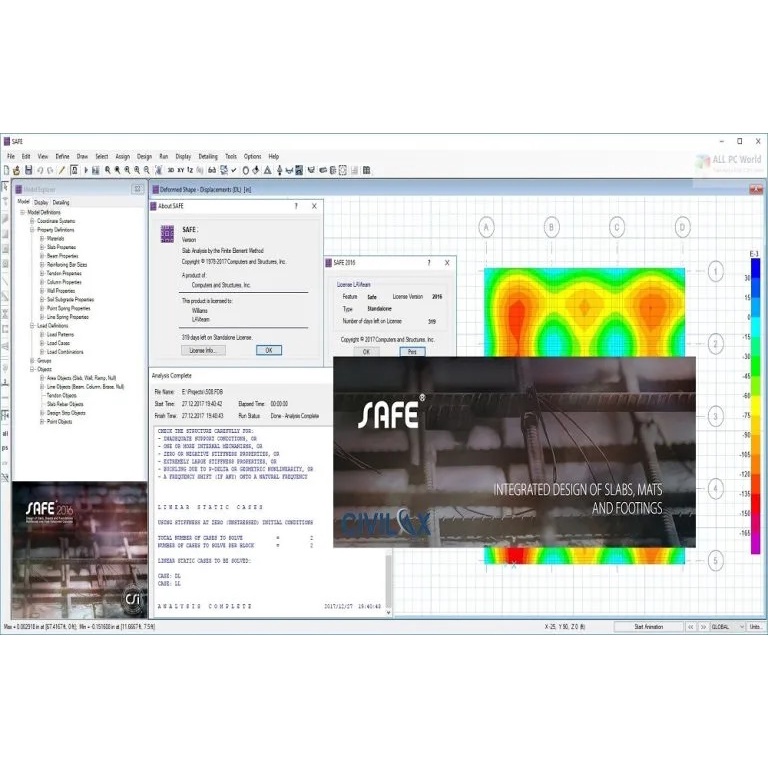
Task: Save the model with the floppy icon
Action: point(28,170)
